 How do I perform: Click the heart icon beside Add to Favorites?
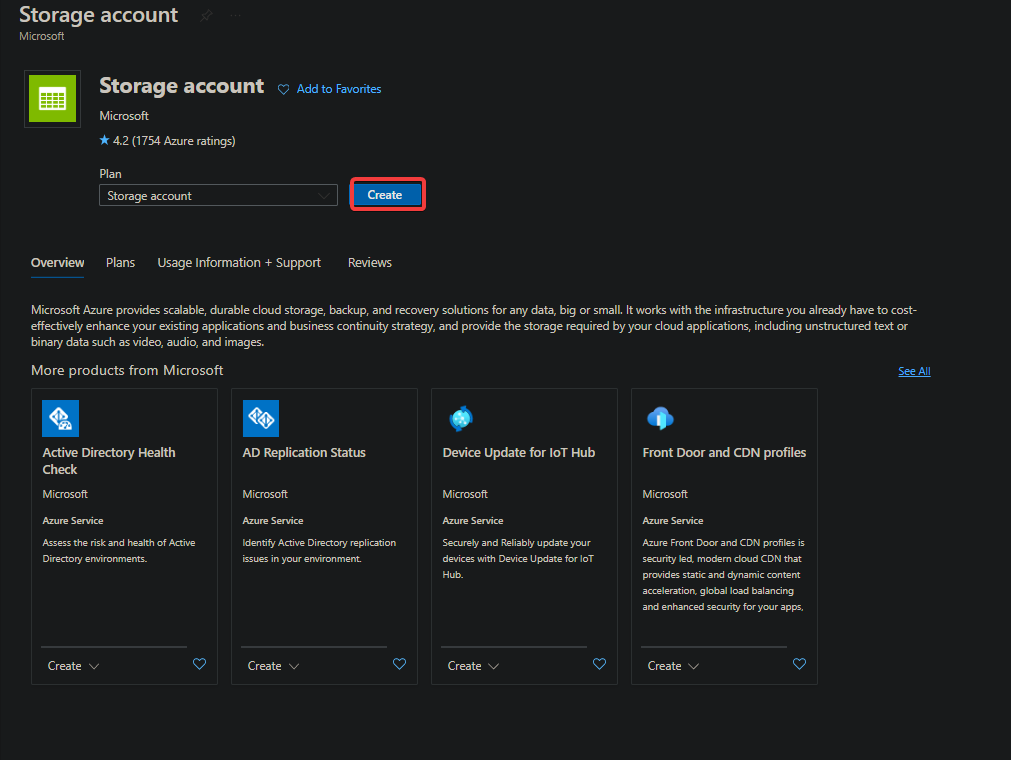coord(283,90)
